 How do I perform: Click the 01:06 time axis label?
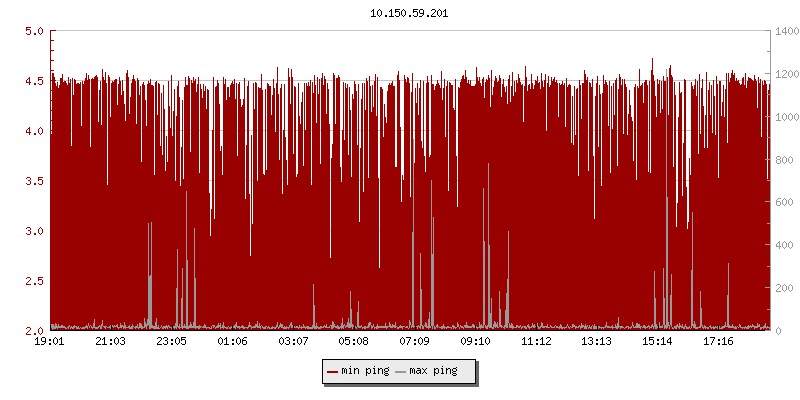(x=232, y=342)
